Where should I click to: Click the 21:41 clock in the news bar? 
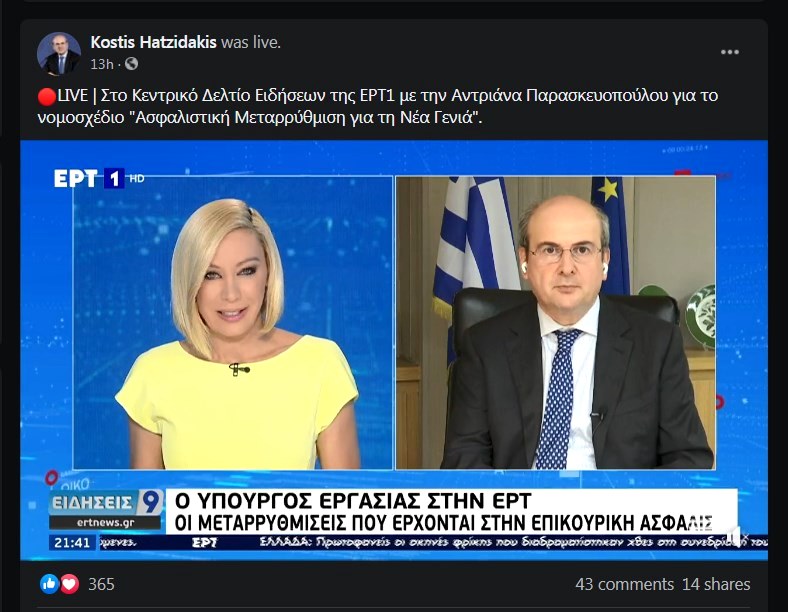[72, 543]
